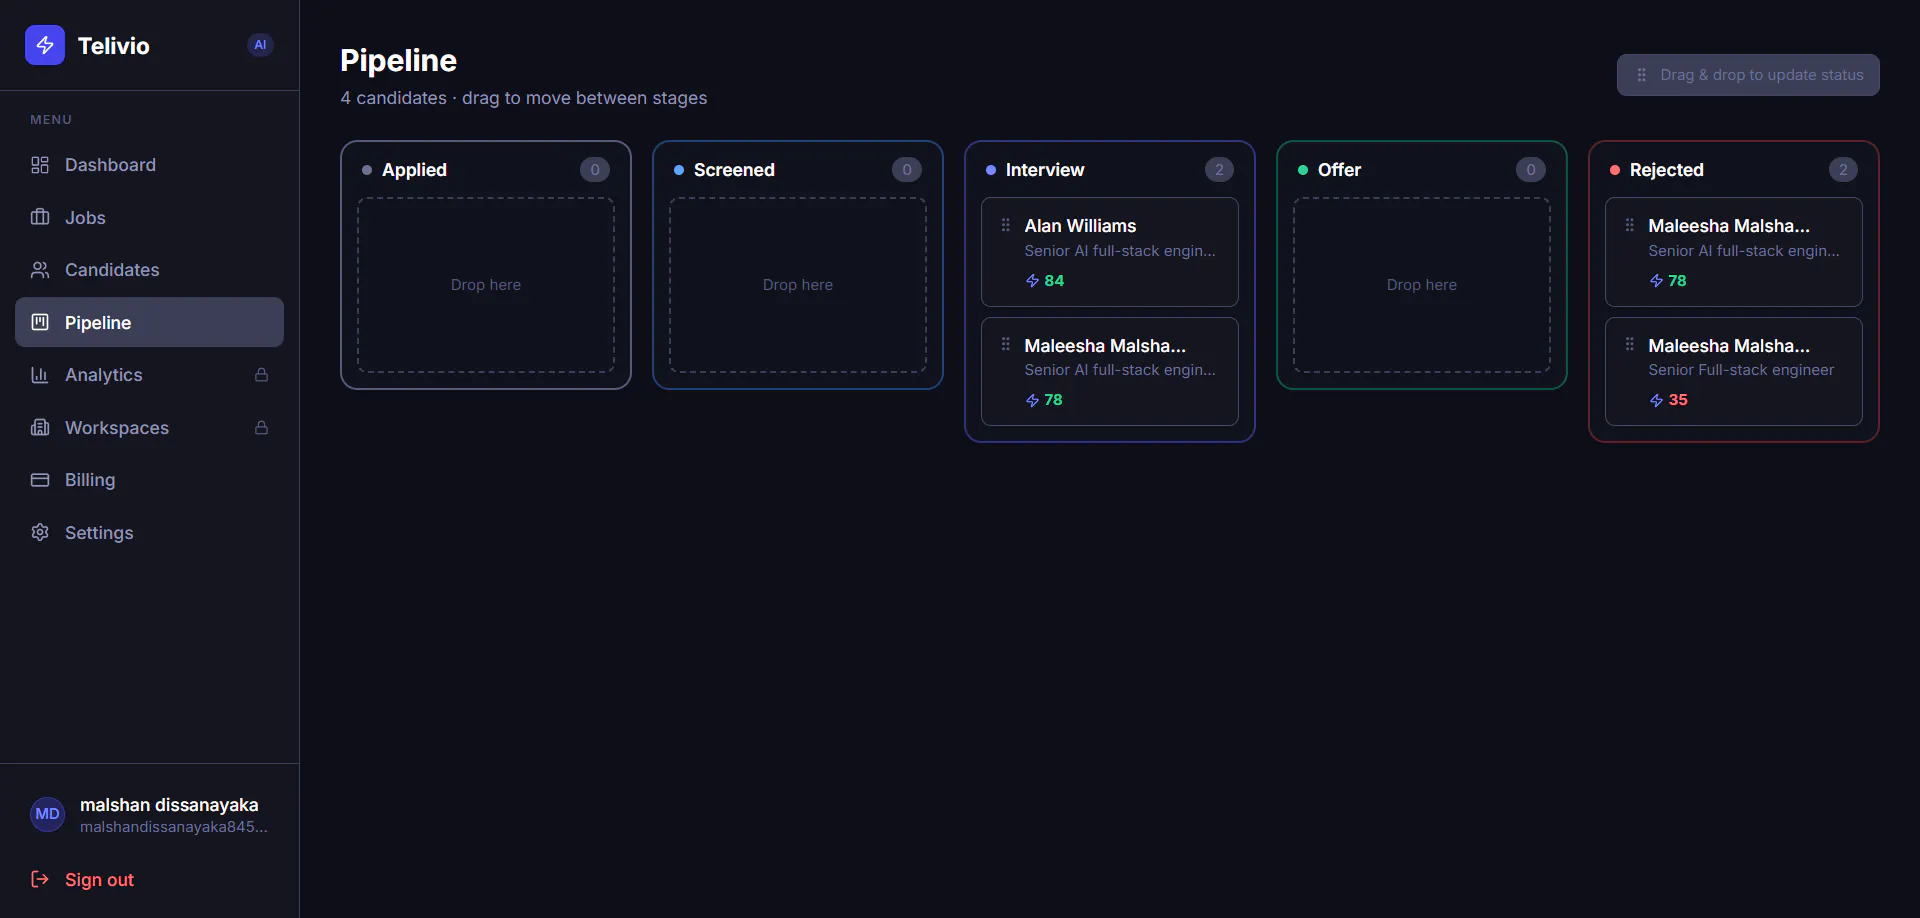
Task: Select the Pipeline menu item
Action: point(149,322)
